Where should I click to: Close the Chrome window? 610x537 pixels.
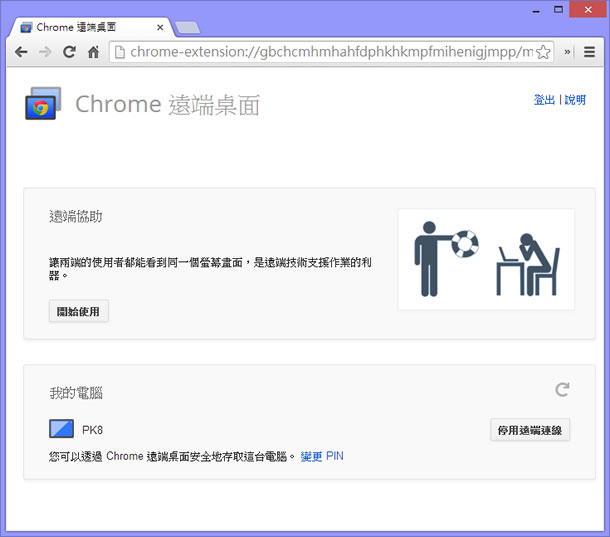click(x=588, y=10)
